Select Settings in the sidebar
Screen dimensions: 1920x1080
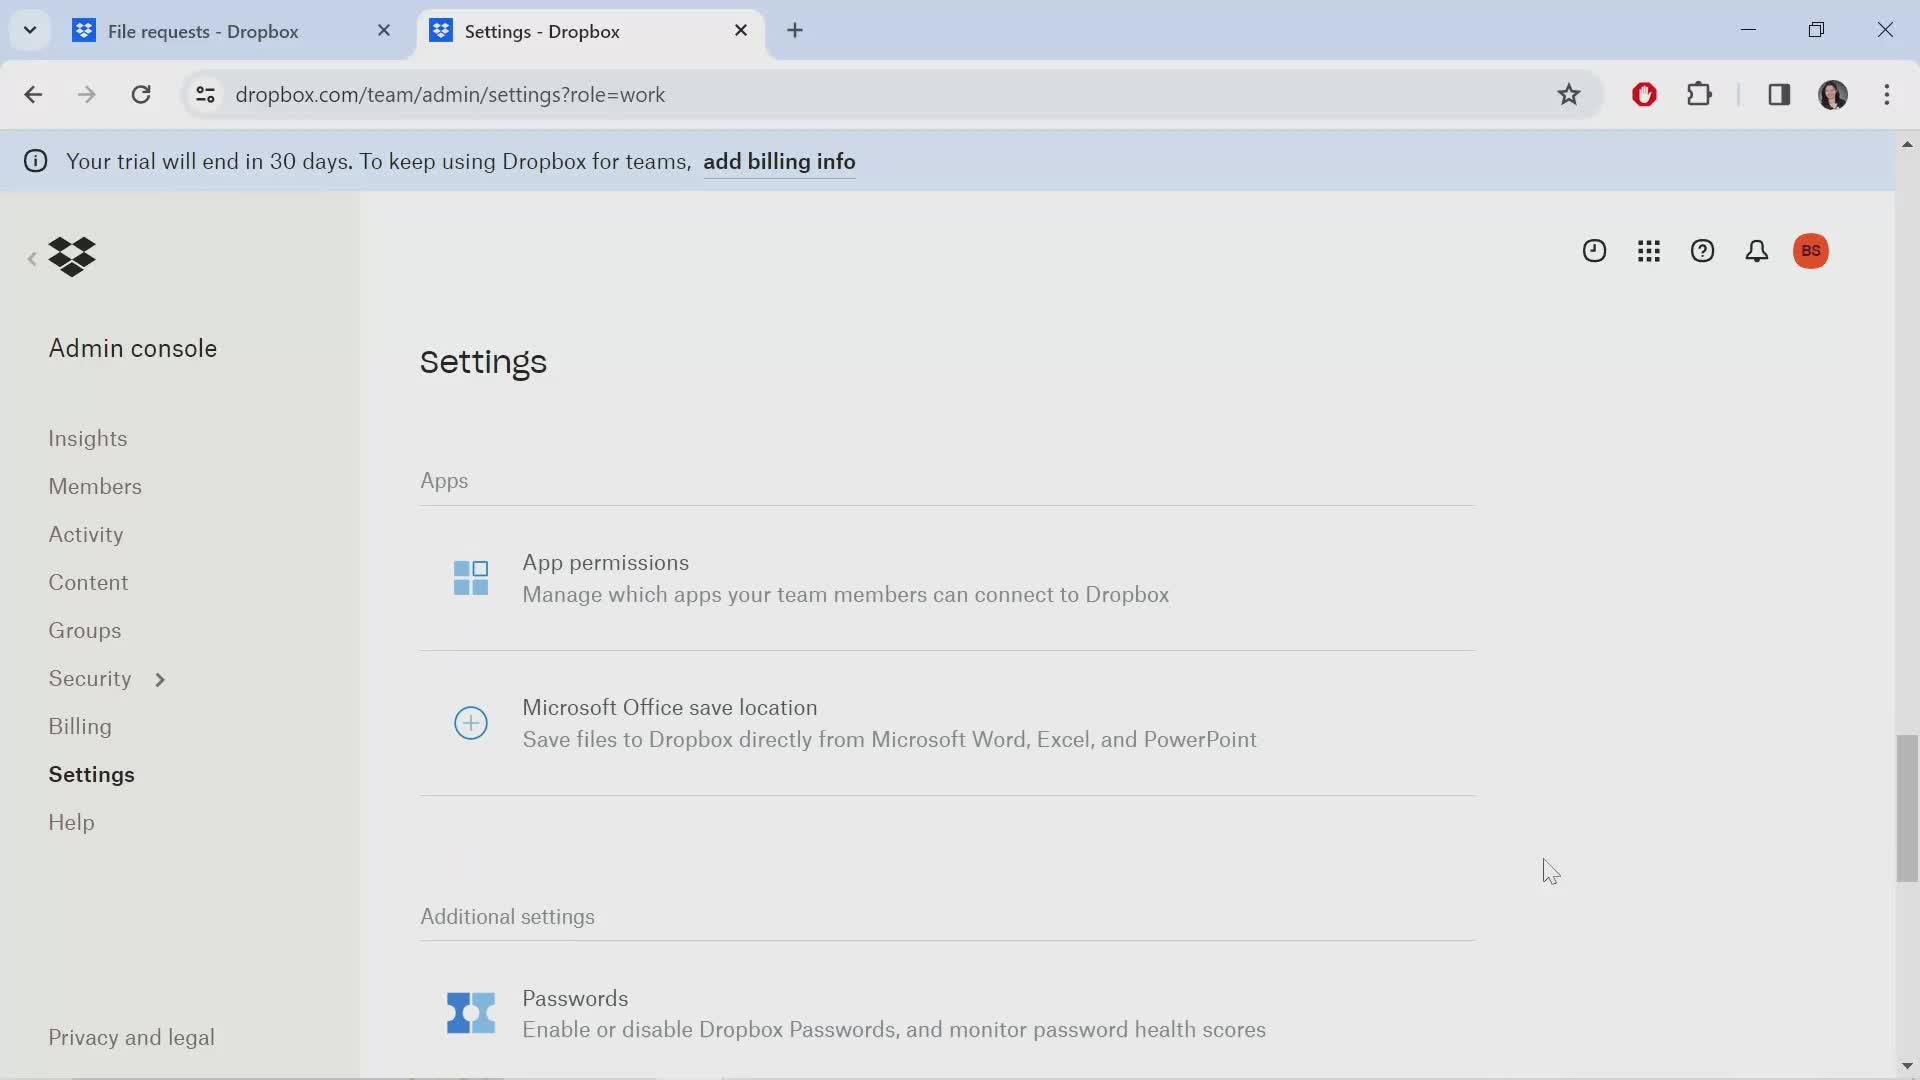point(91,774)
